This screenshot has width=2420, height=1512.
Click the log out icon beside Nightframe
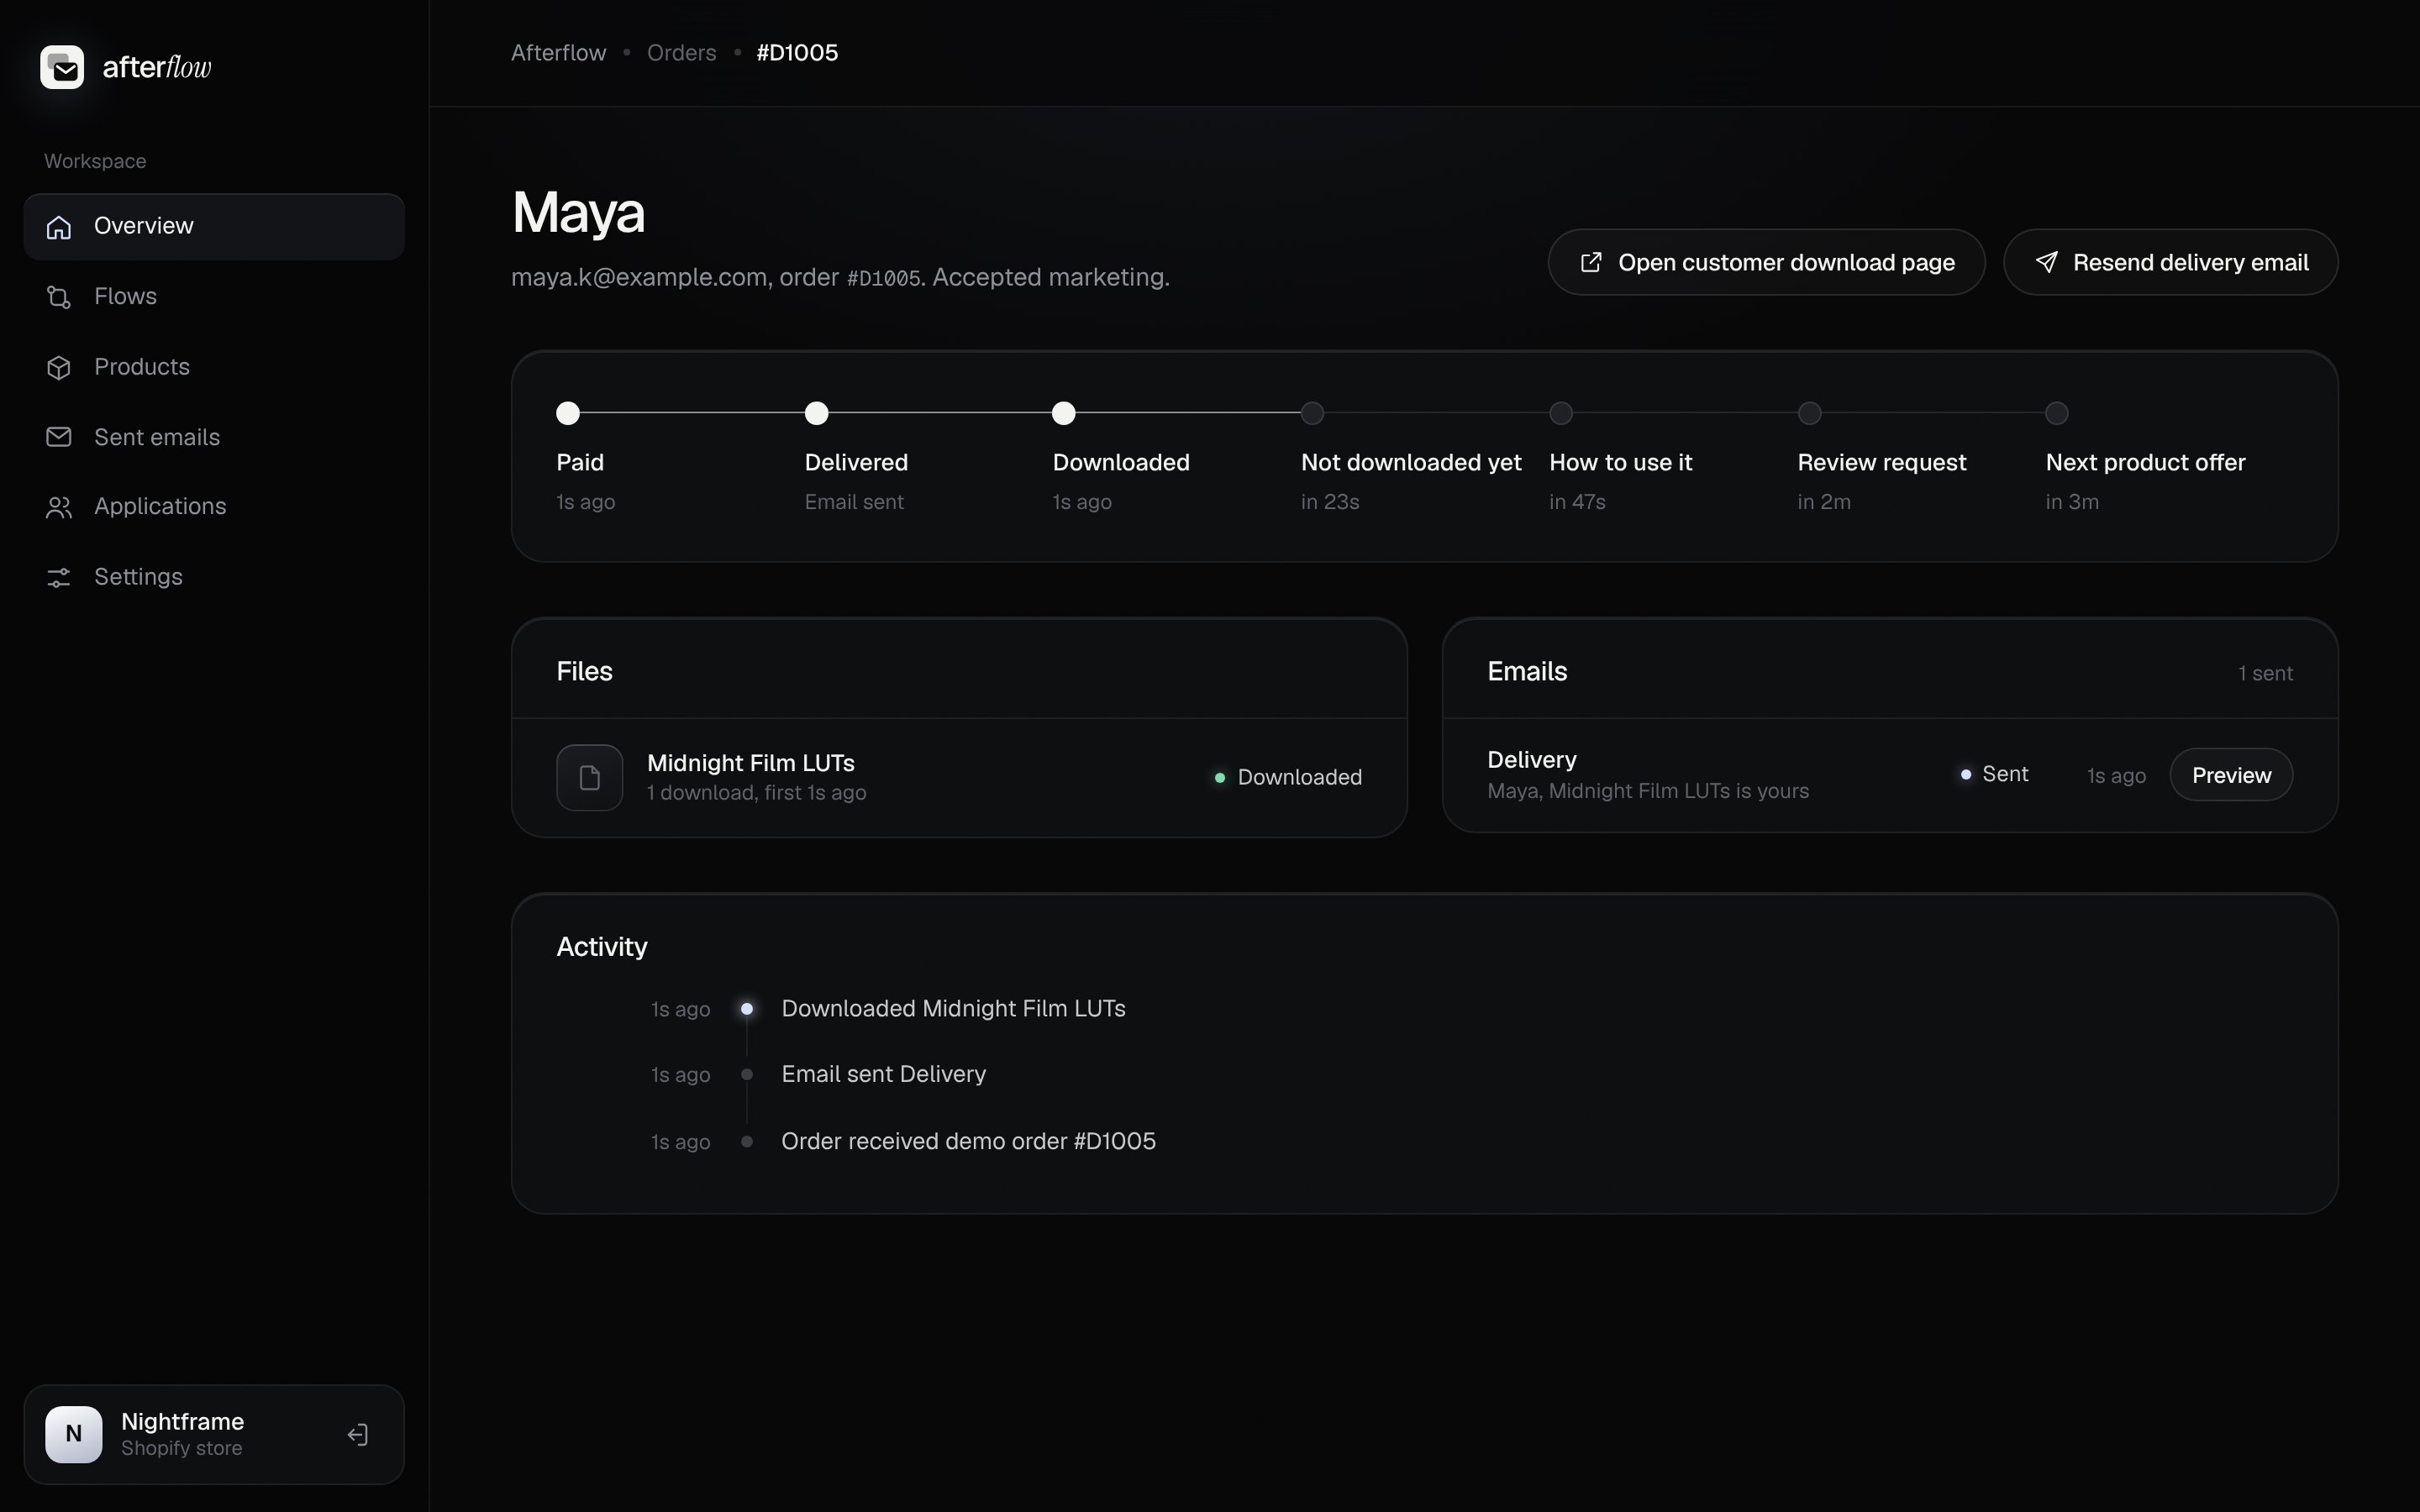pos(358,1435)
